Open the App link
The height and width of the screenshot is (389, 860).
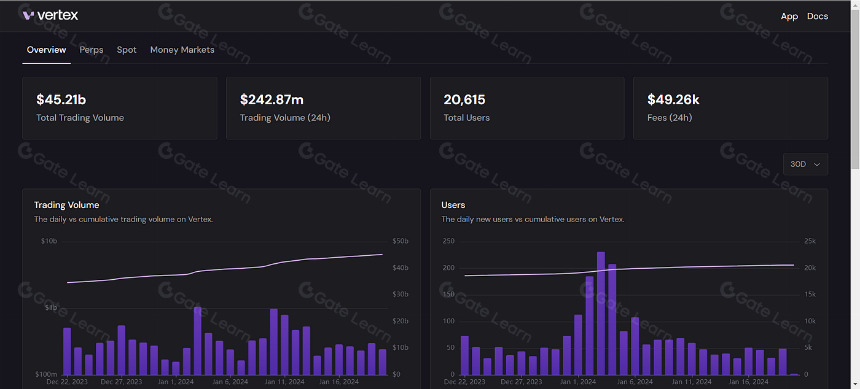[x=789, y=16]
